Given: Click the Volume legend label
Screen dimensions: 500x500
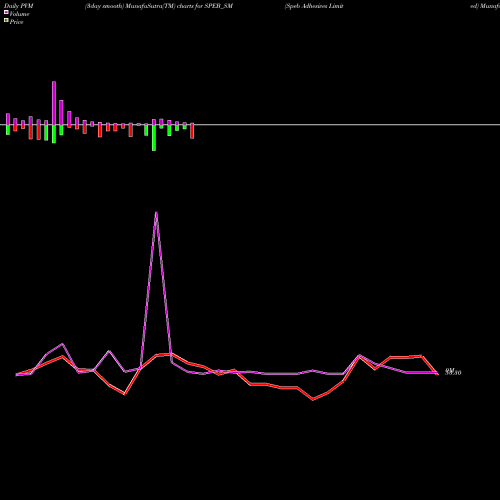Looking at the screenshot, I should (19, 14).
